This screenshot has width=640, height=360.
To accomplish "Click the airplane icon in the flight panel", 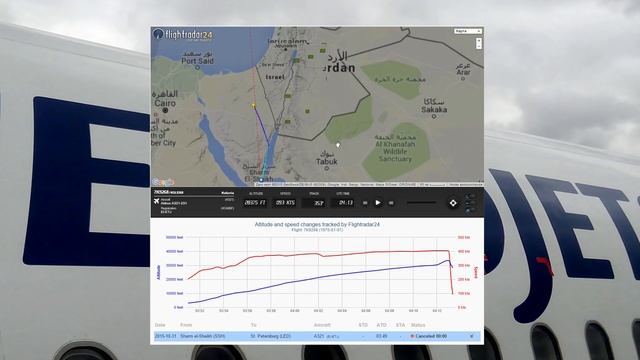I will 156,201.
